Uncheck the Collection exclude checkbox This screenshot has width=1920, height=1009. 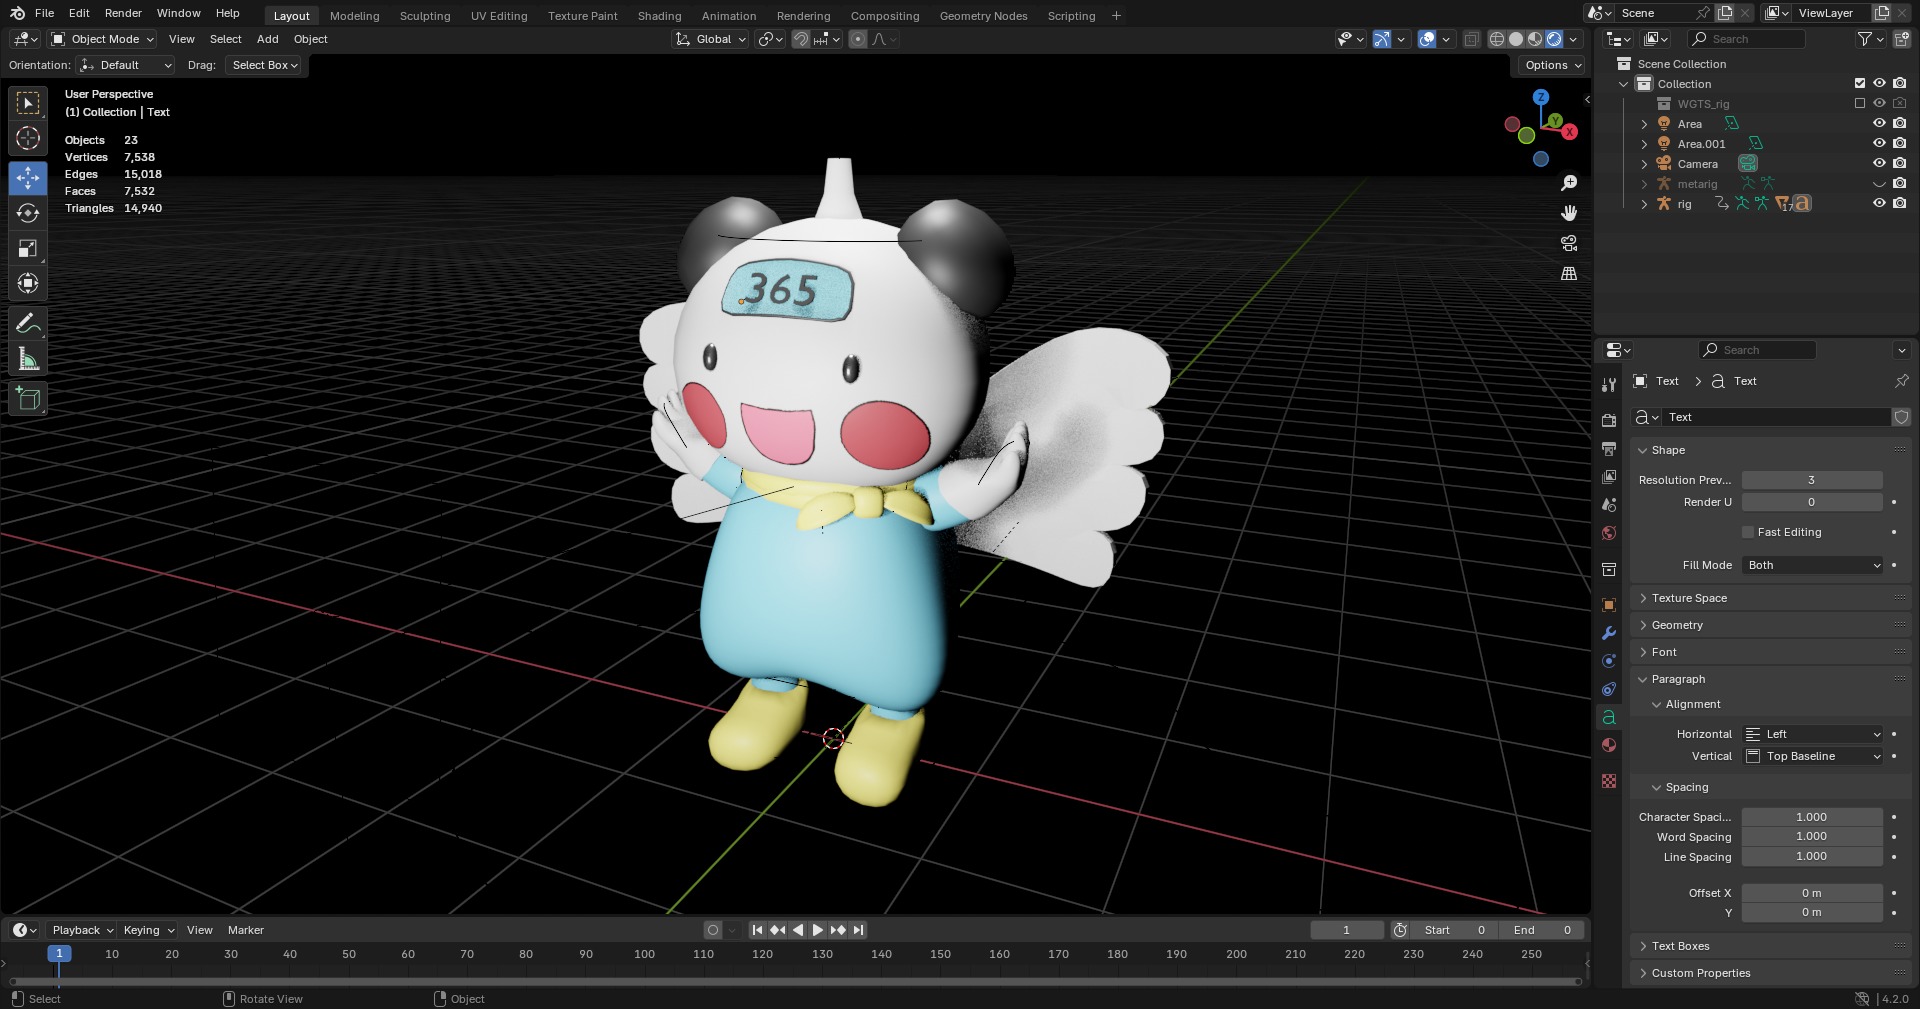(1860, 84)
